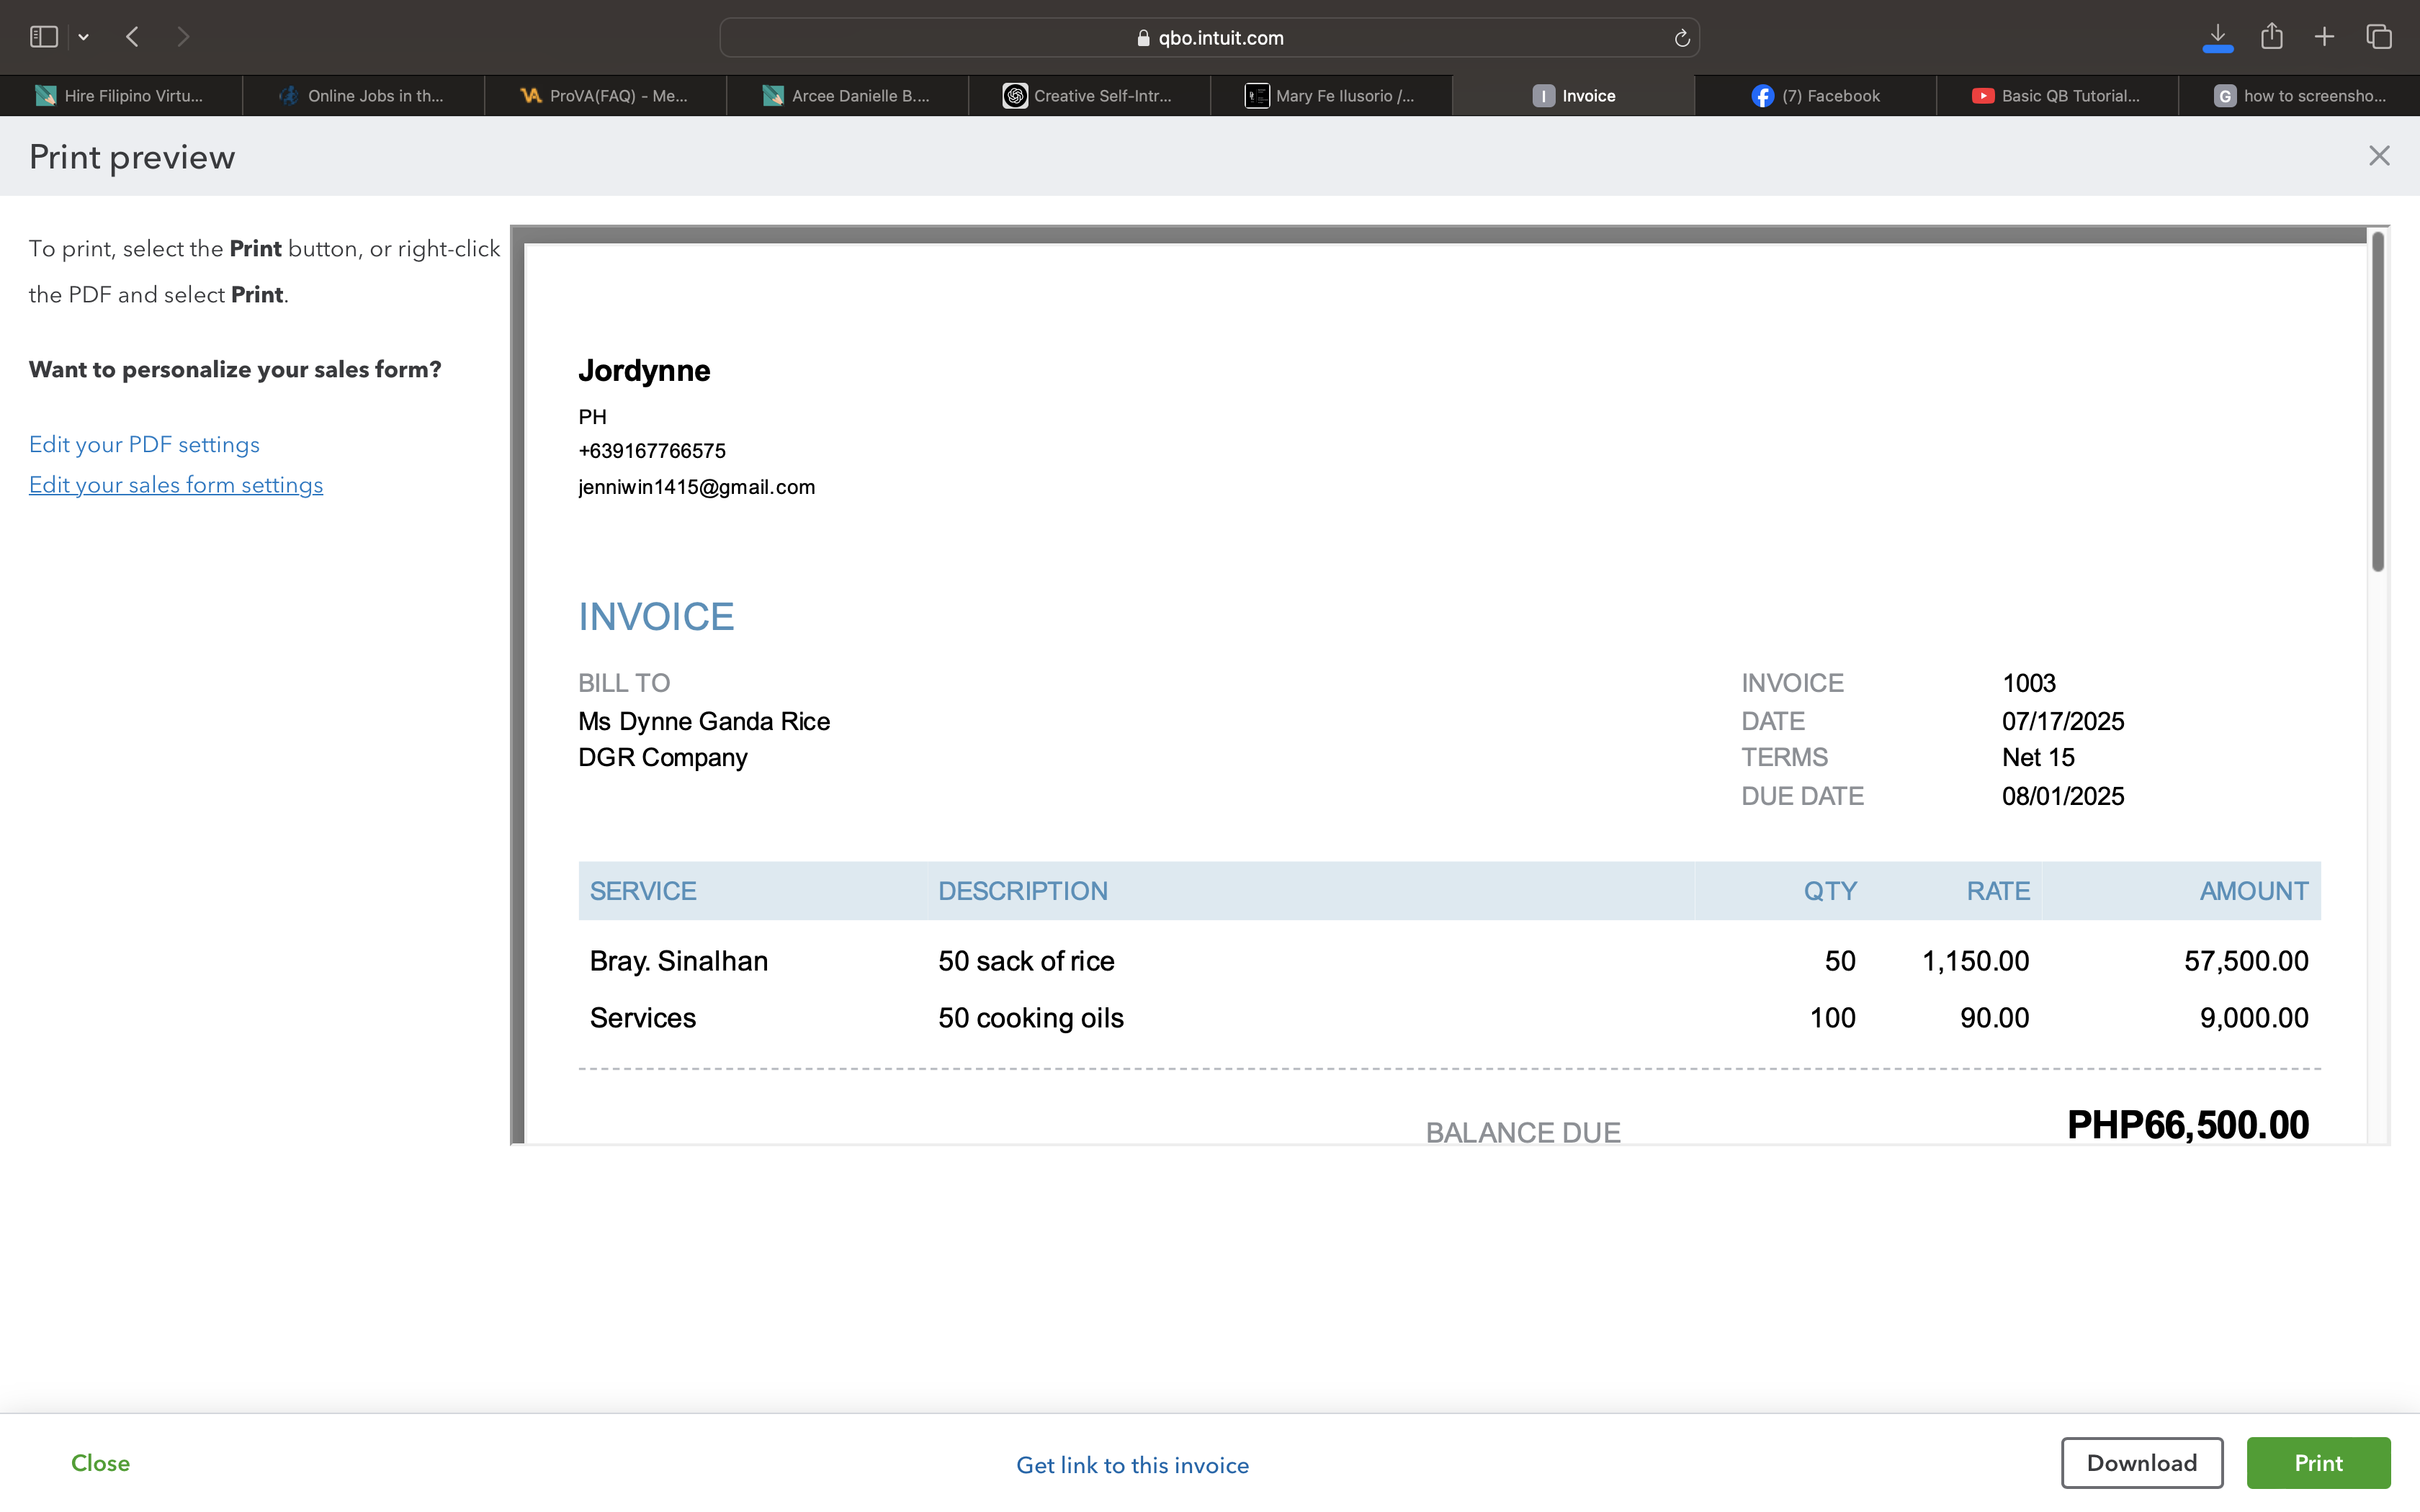The image size is (2420, 1512).
Task: Click the lock icon in address bar
Action: pos(1143,38)
